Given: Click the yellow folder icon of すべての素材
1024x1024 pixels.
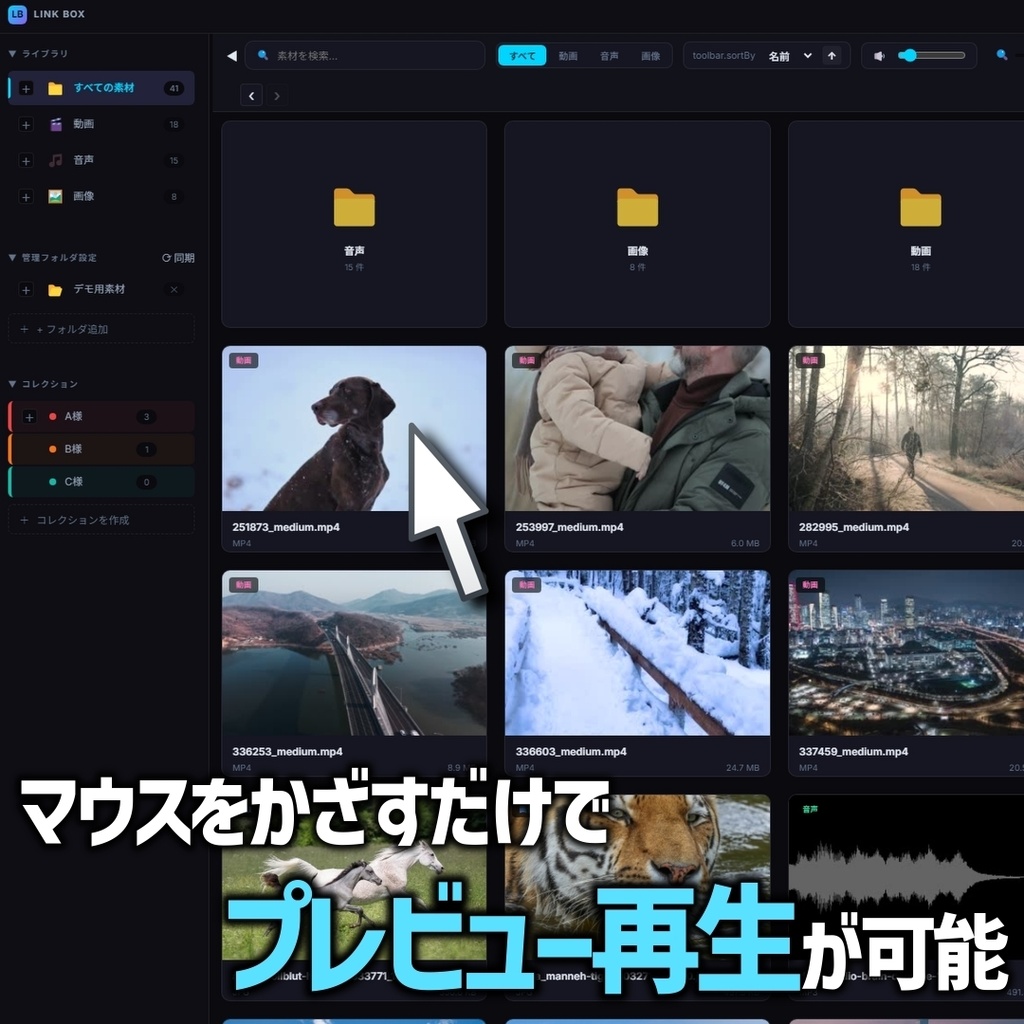Looking at the screenshot, I should pos(56,89).
